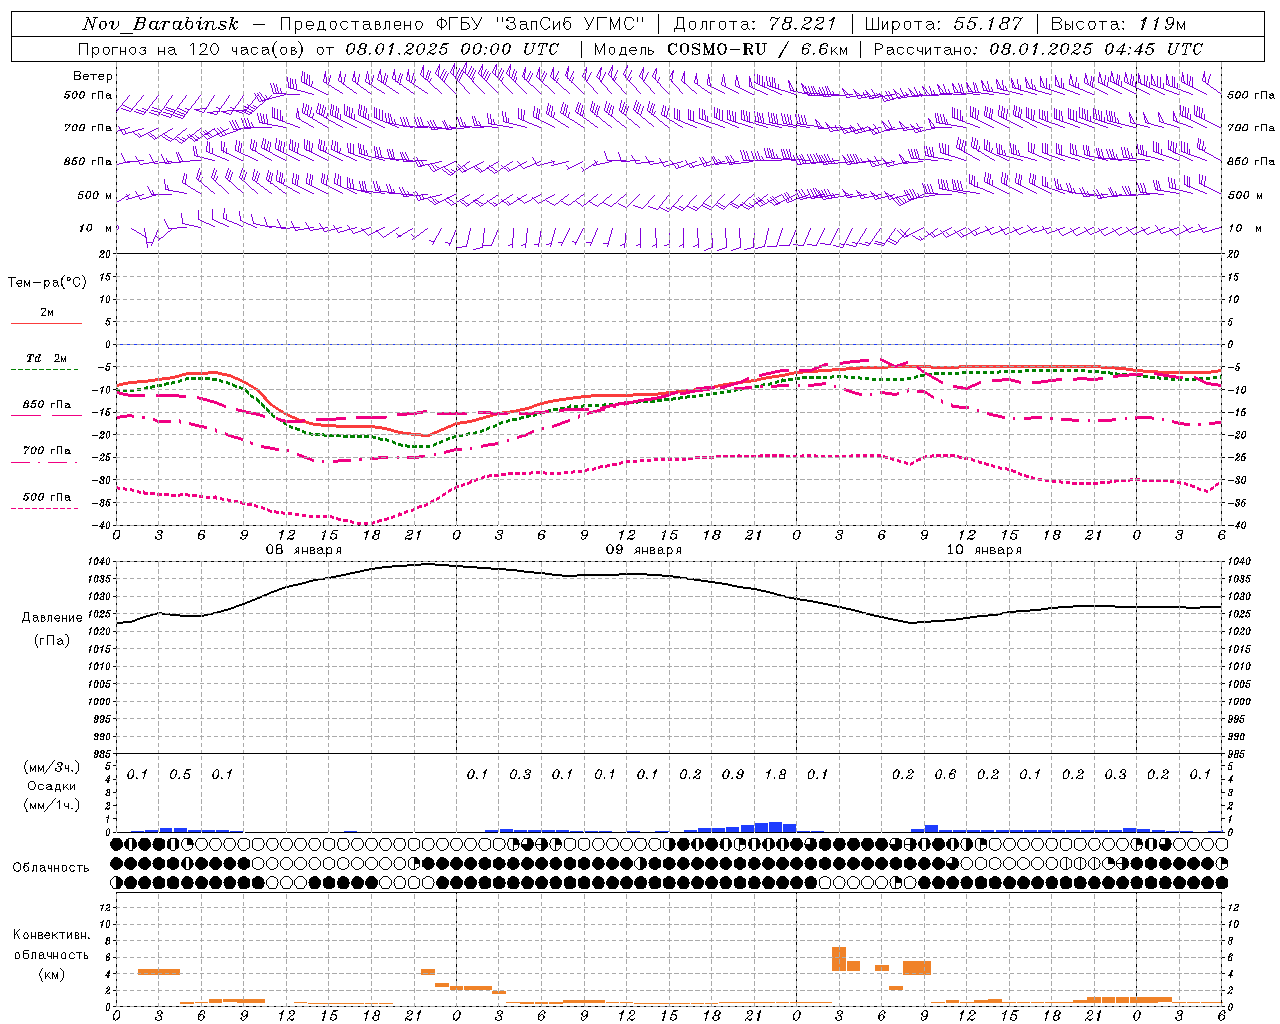The image size is (1280, 1024).
Task: Click the 'Конвективн.' convective cloud label
Action: pos(52,935)
